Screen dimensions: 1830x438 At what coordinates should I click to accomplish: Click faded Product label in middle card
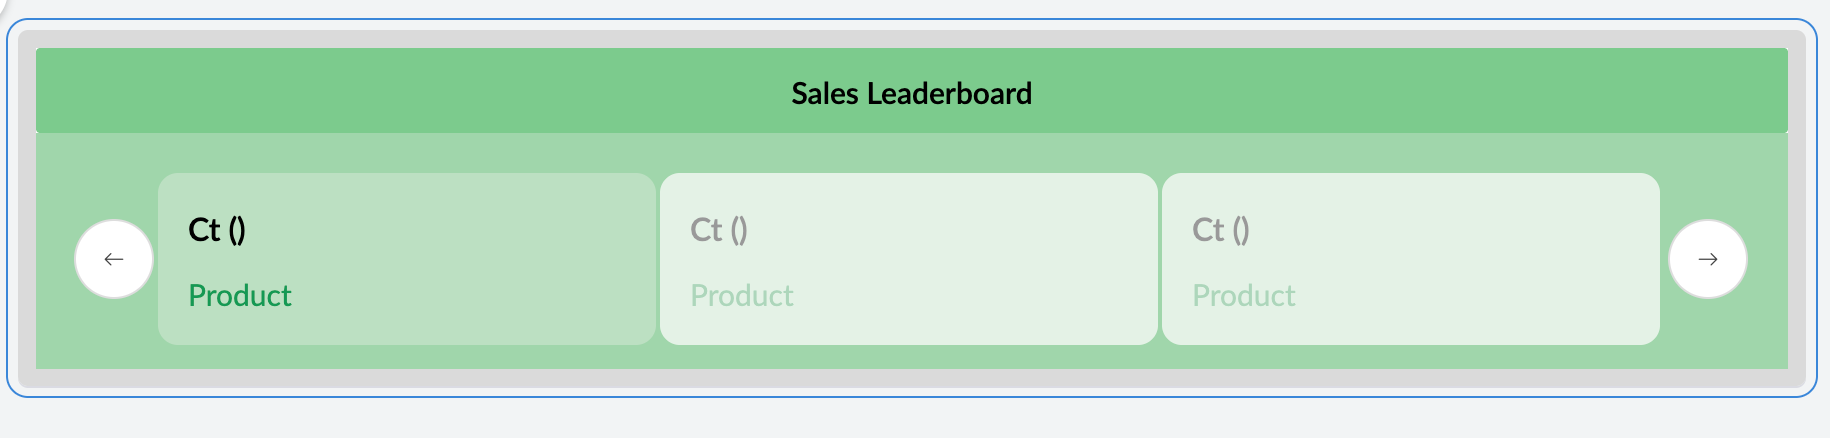[742, 296]
